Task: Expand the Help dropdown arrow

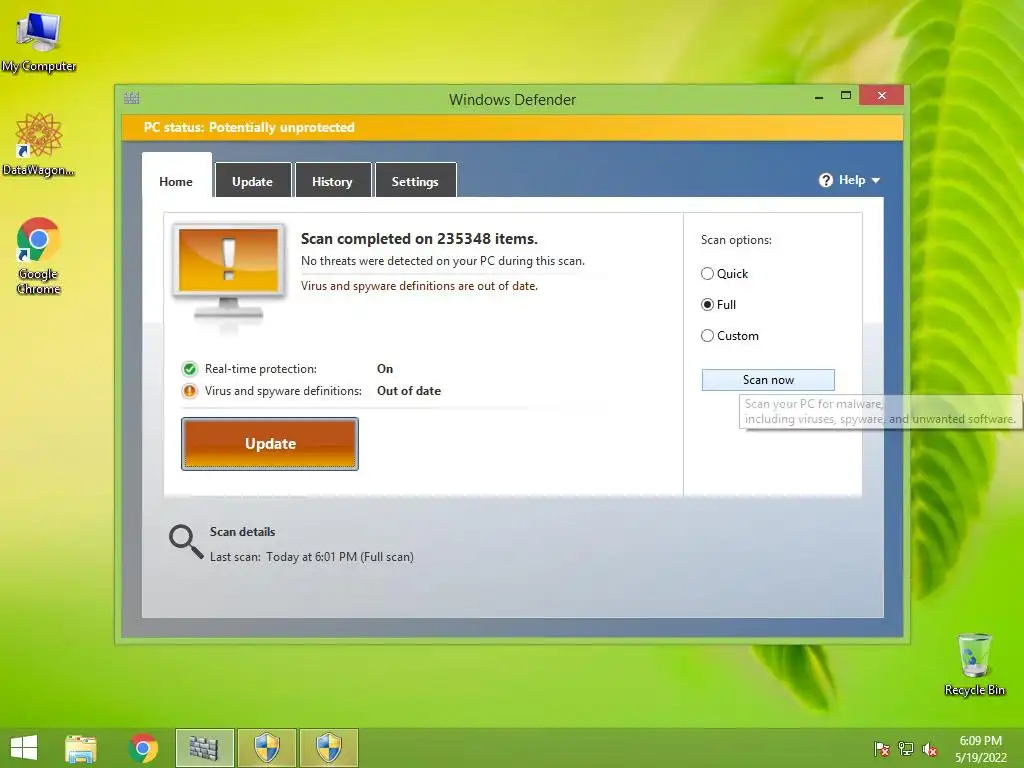Action: click(876, 181)
